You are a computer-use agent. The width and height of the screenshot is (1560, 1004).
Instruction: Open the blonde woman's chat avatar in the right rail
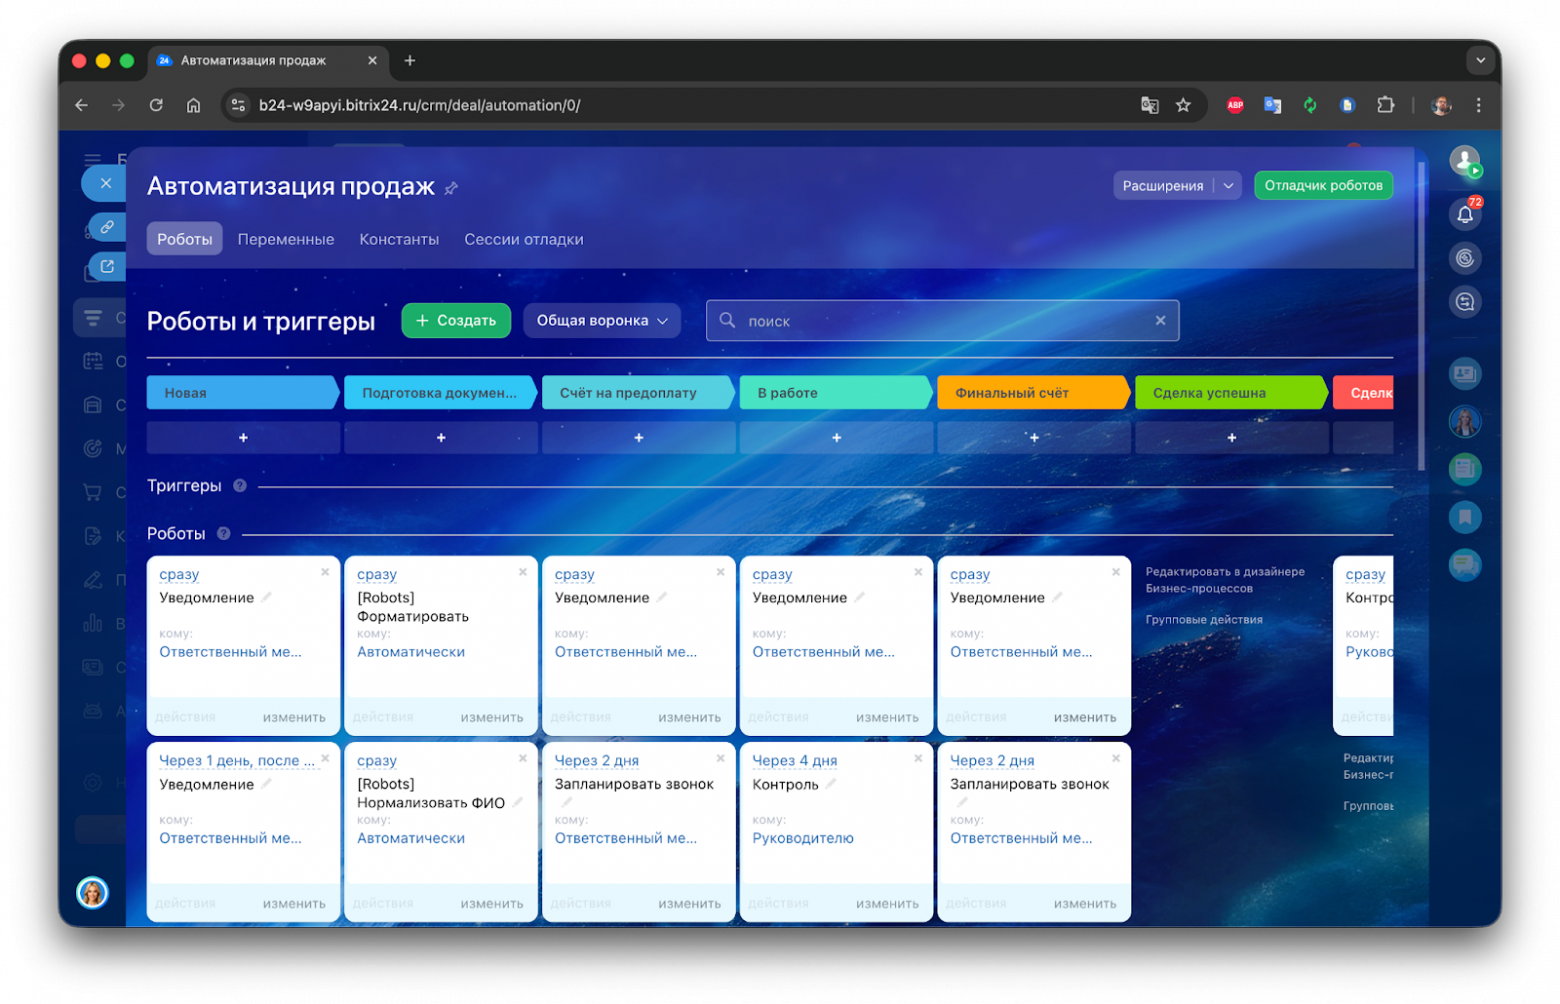[x=1465, y=421]
